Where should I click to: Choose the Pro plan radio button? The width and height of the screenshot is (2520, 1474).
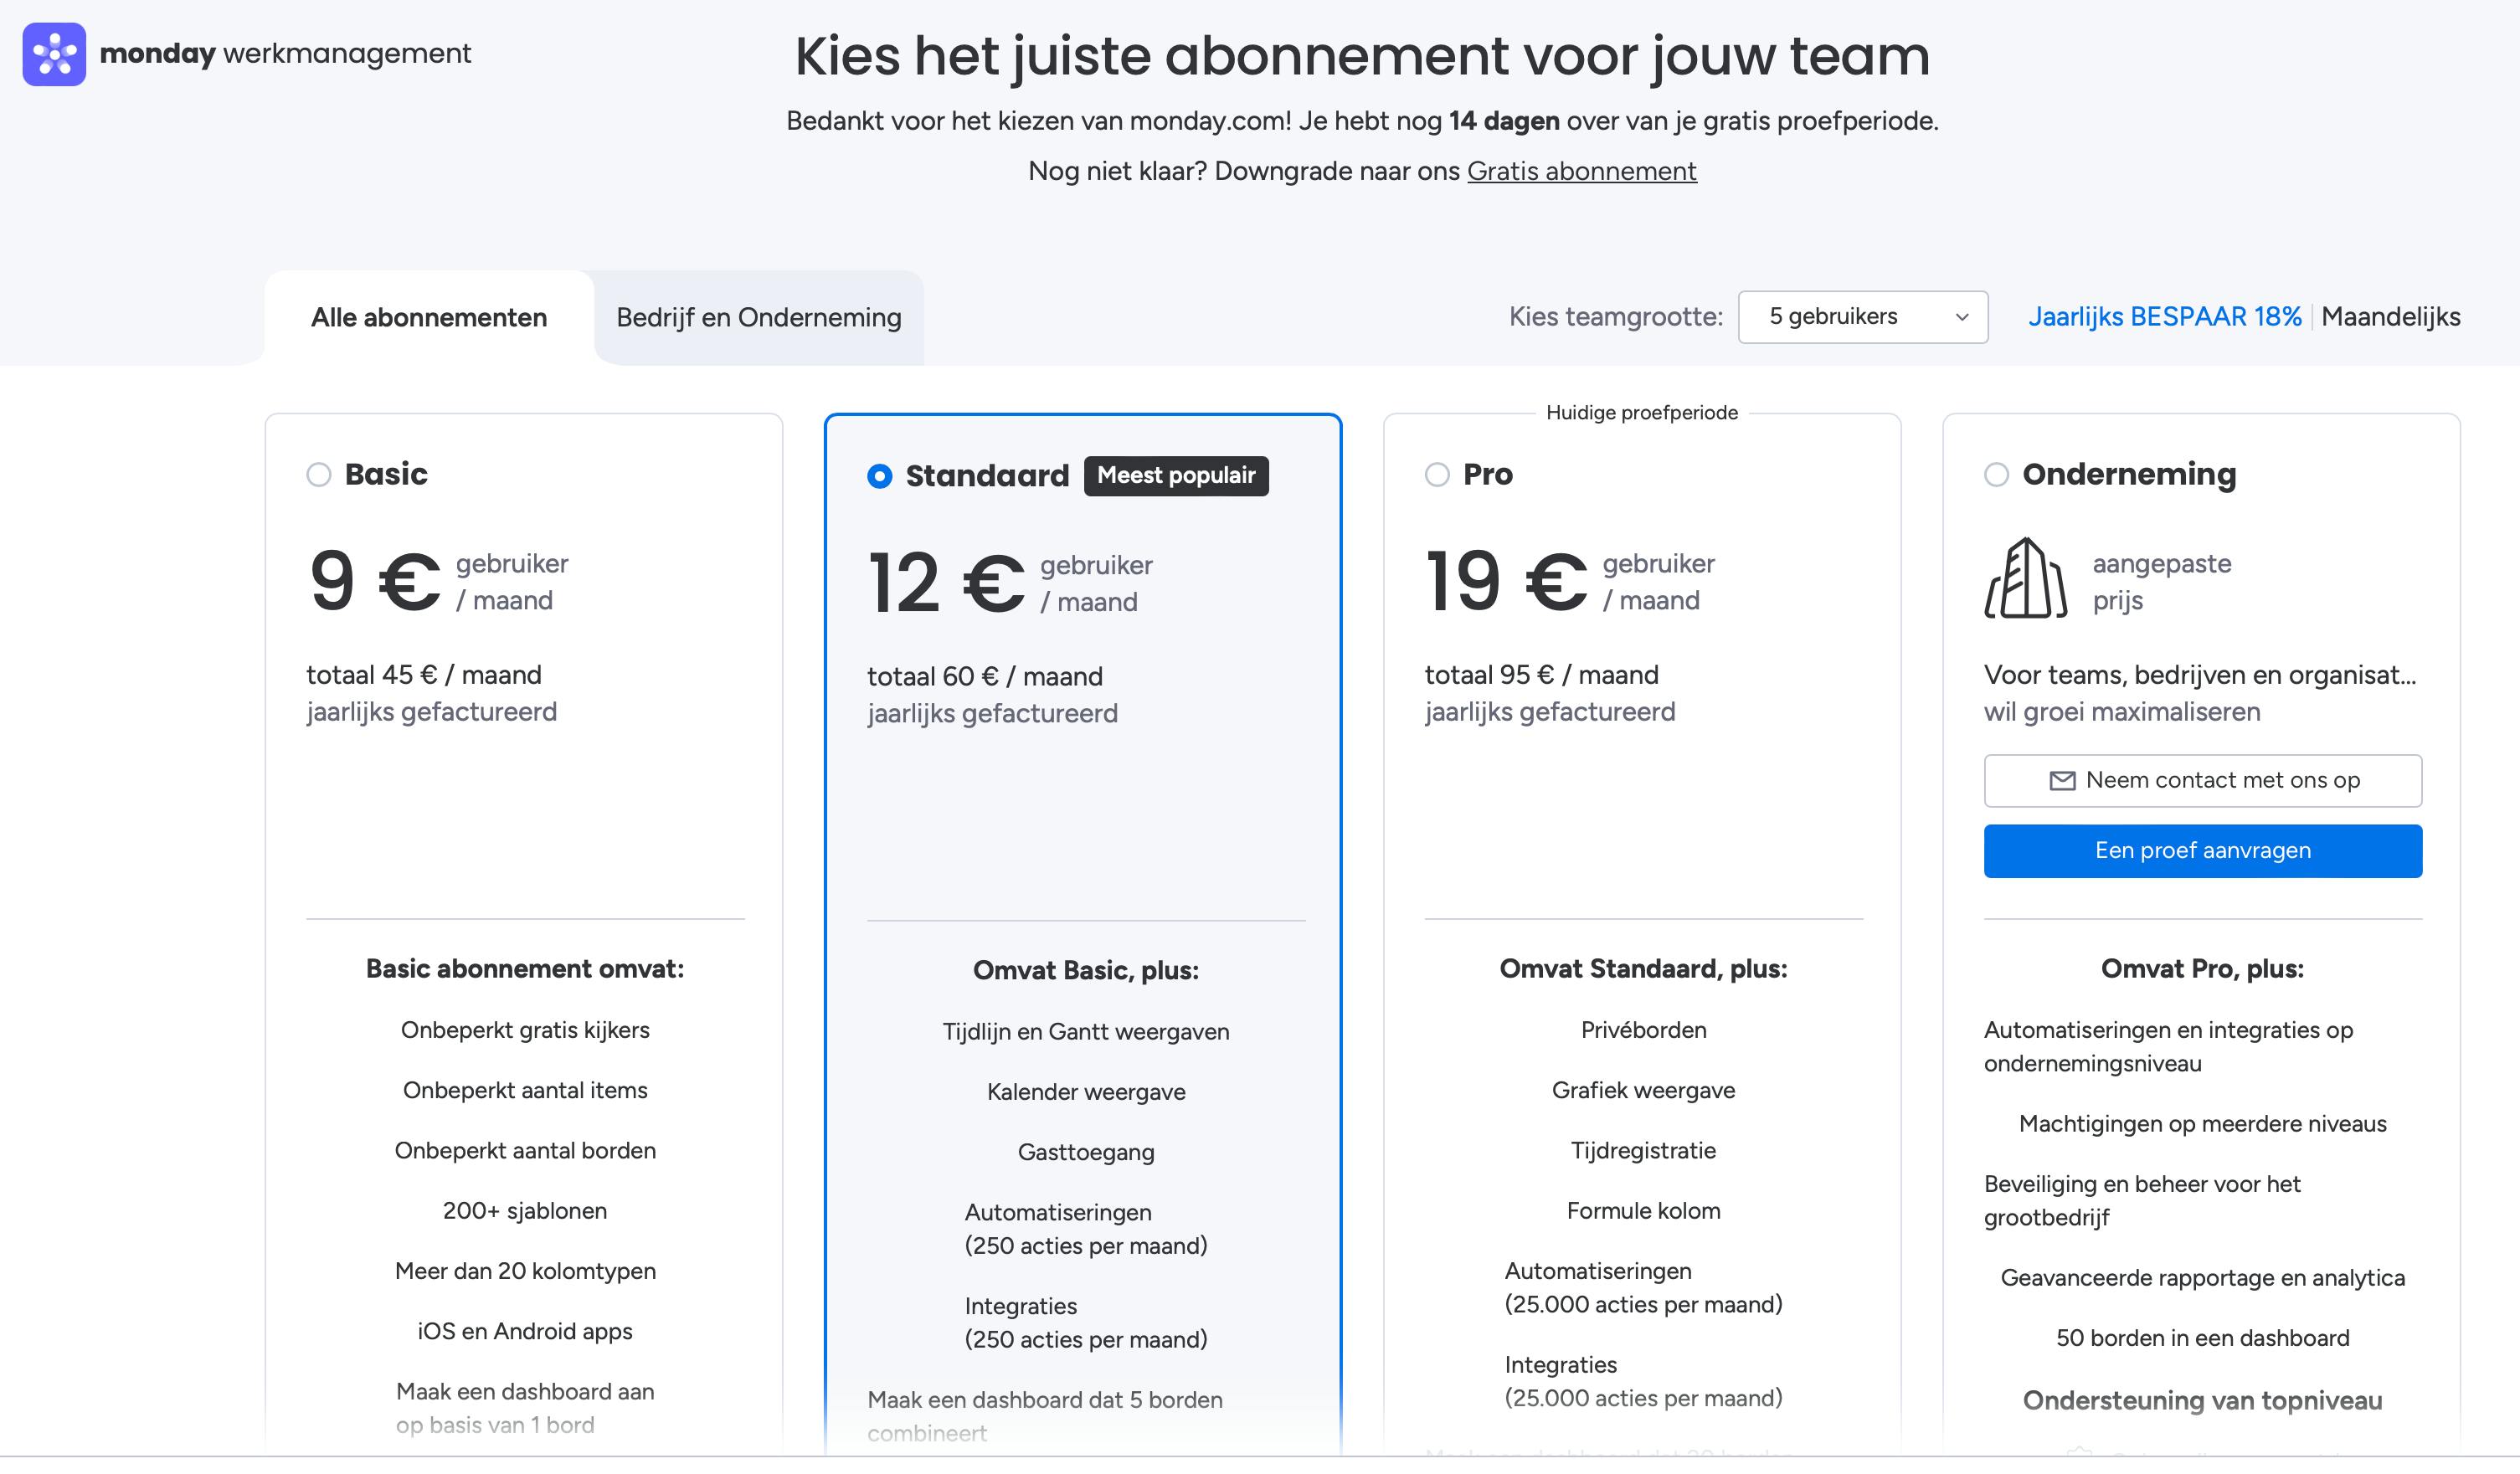1437,475
